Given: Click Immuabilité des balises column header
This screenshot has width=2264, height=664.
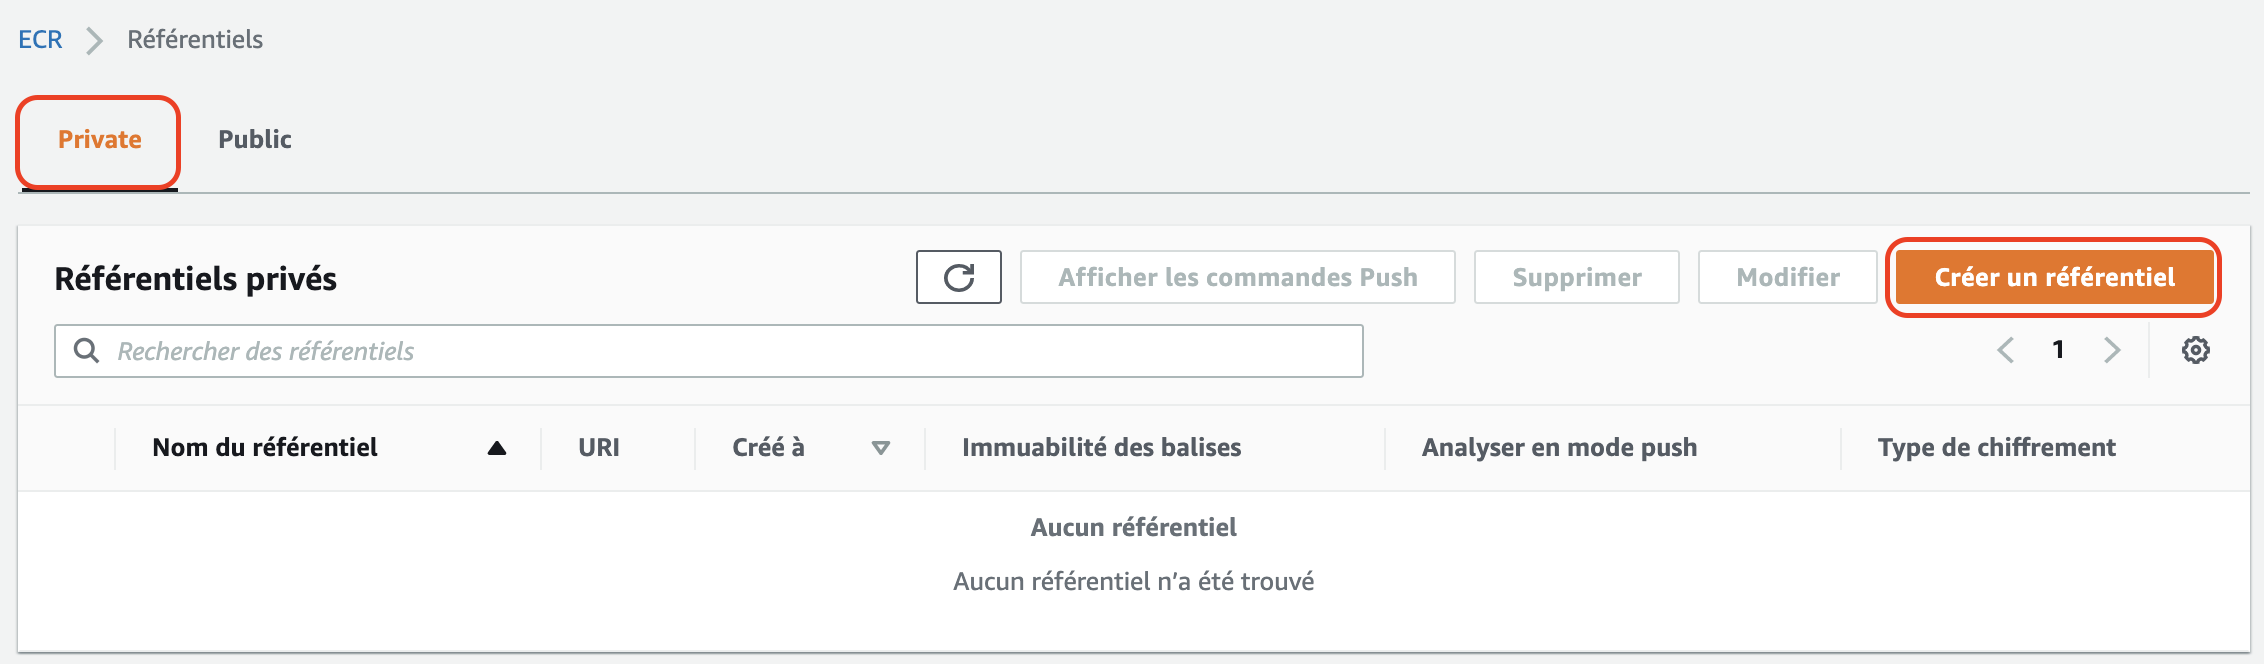Looking at the screenshot, I should point(1101,448).
